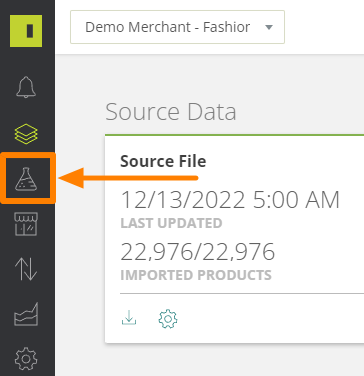Open Source File gear settings
The height and width of the screenshot is (376, 364).
[168, 319]
